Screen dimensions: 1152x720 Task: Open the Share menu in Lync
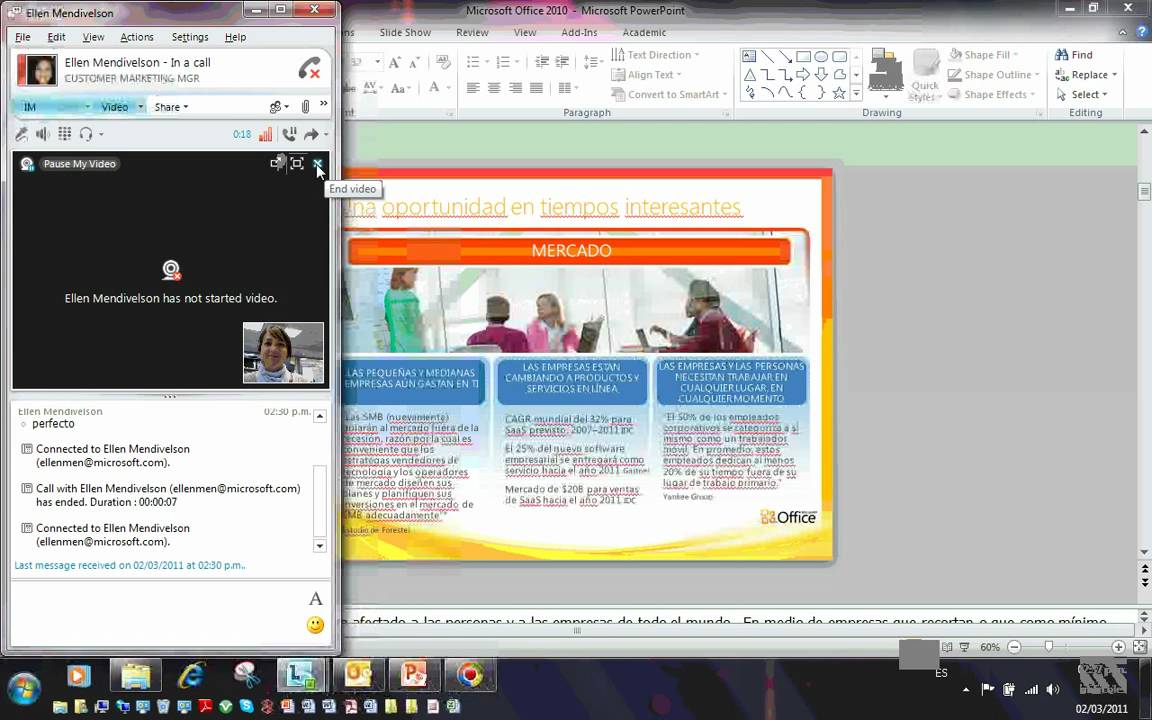click(x=171, y=107)
